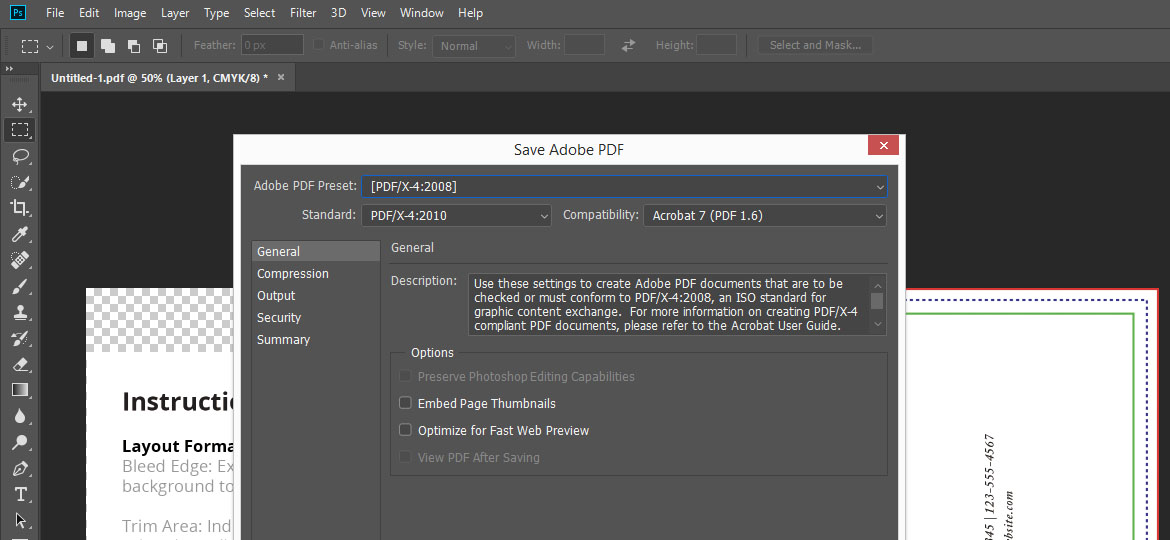Open the File menu

tap(55, 13)
